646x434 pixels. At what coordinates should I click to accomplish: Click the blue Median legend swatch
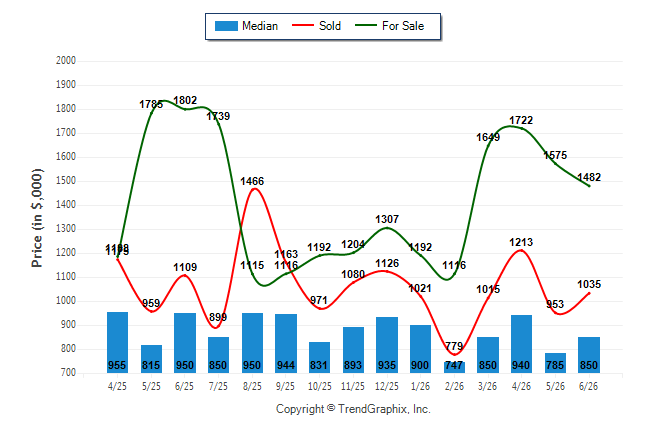click(226, 26)
